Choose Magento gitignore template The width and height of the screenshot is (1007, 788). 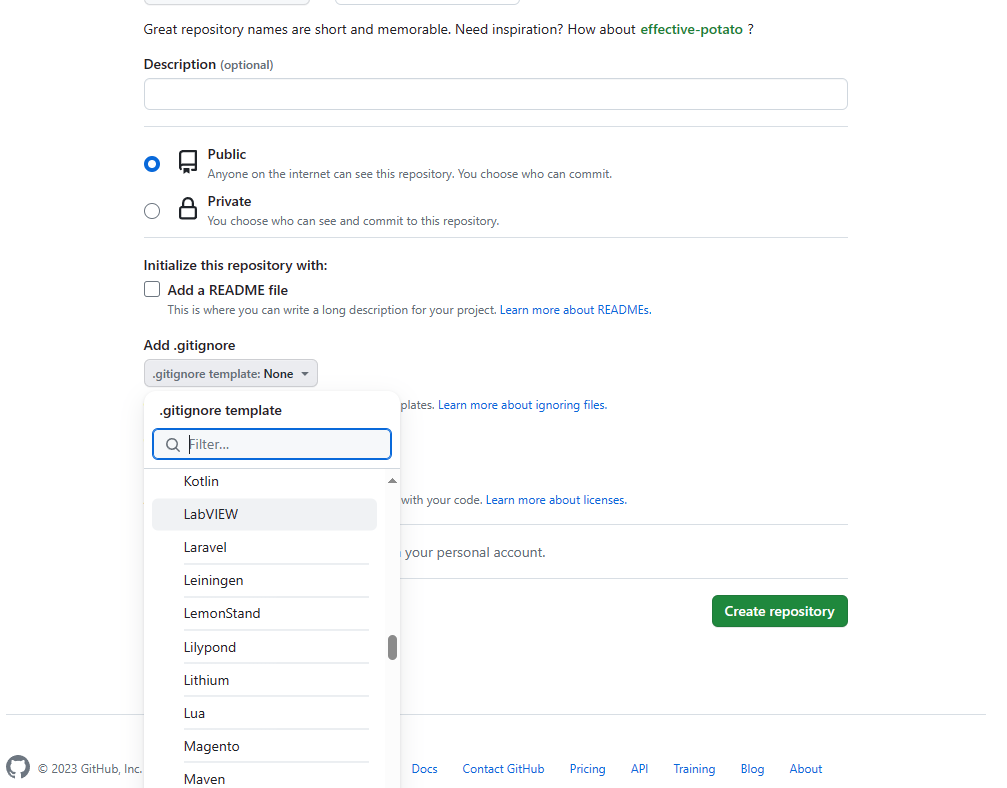[264, 746]
